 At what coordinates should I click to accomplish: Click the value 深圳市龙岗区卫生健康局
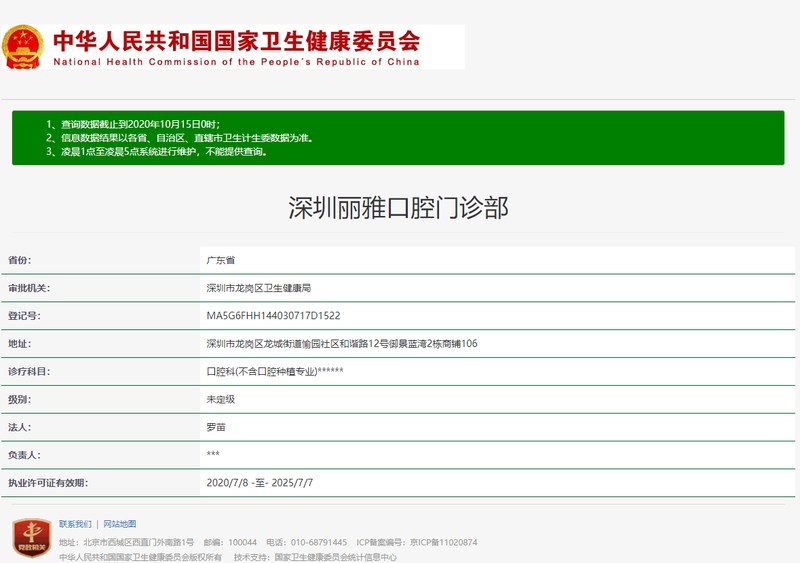point(259,288)
